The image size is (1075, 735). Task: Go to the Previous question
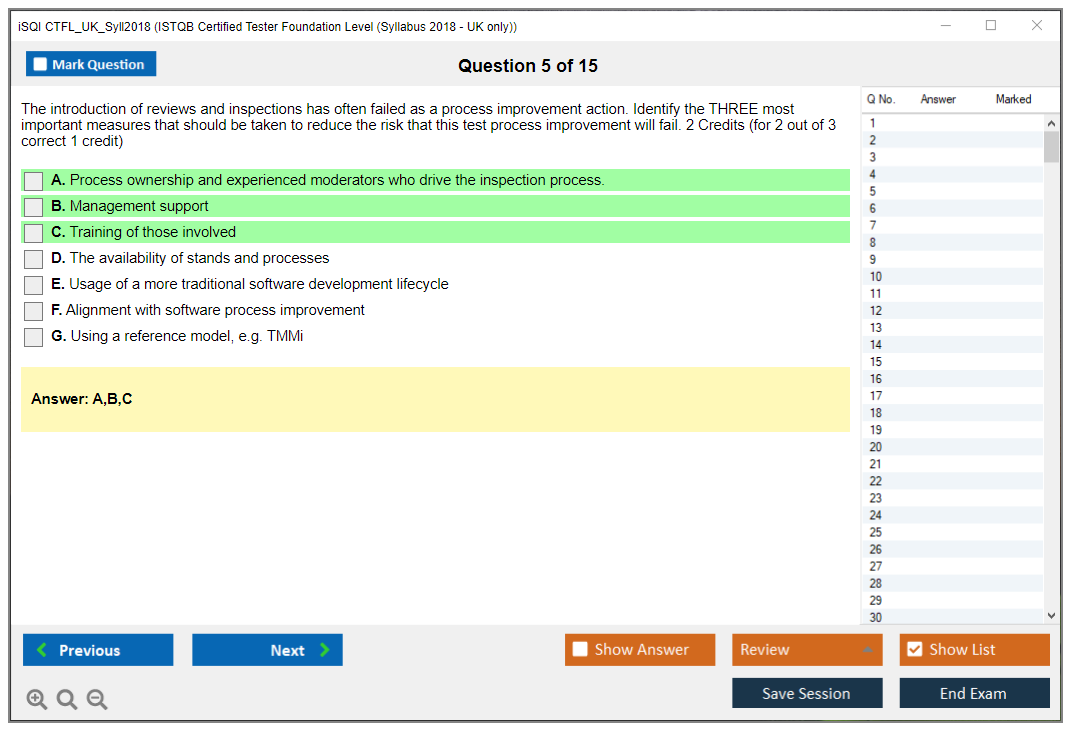[x=98, y=650]
